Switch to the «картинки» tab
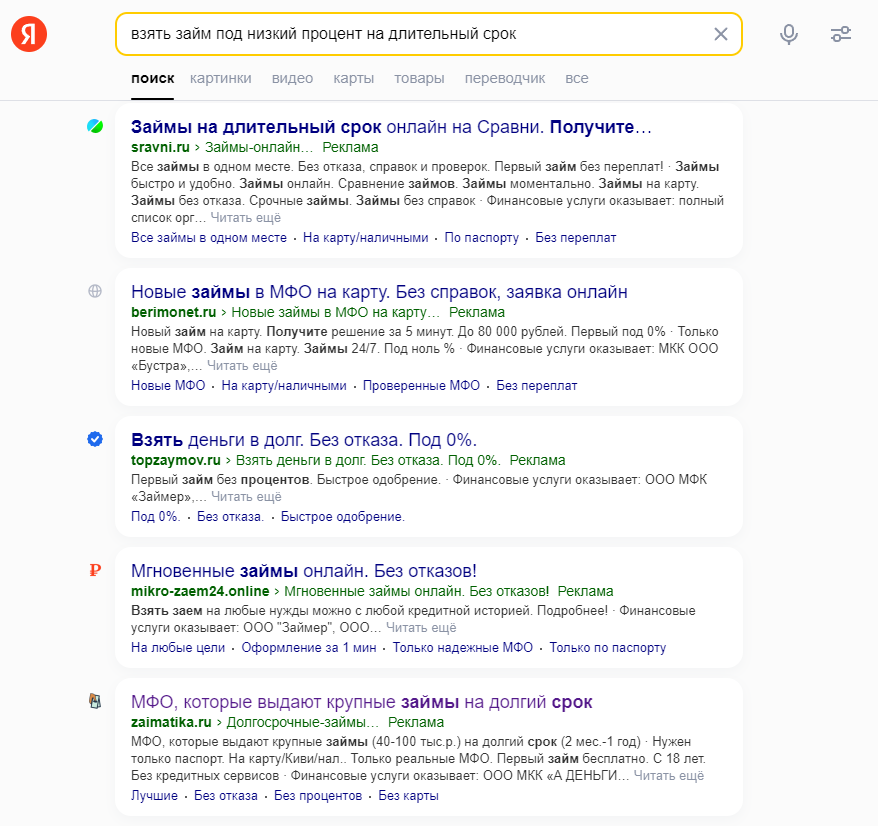The width and height of the screenshot is (878, 826). point(221,78)
